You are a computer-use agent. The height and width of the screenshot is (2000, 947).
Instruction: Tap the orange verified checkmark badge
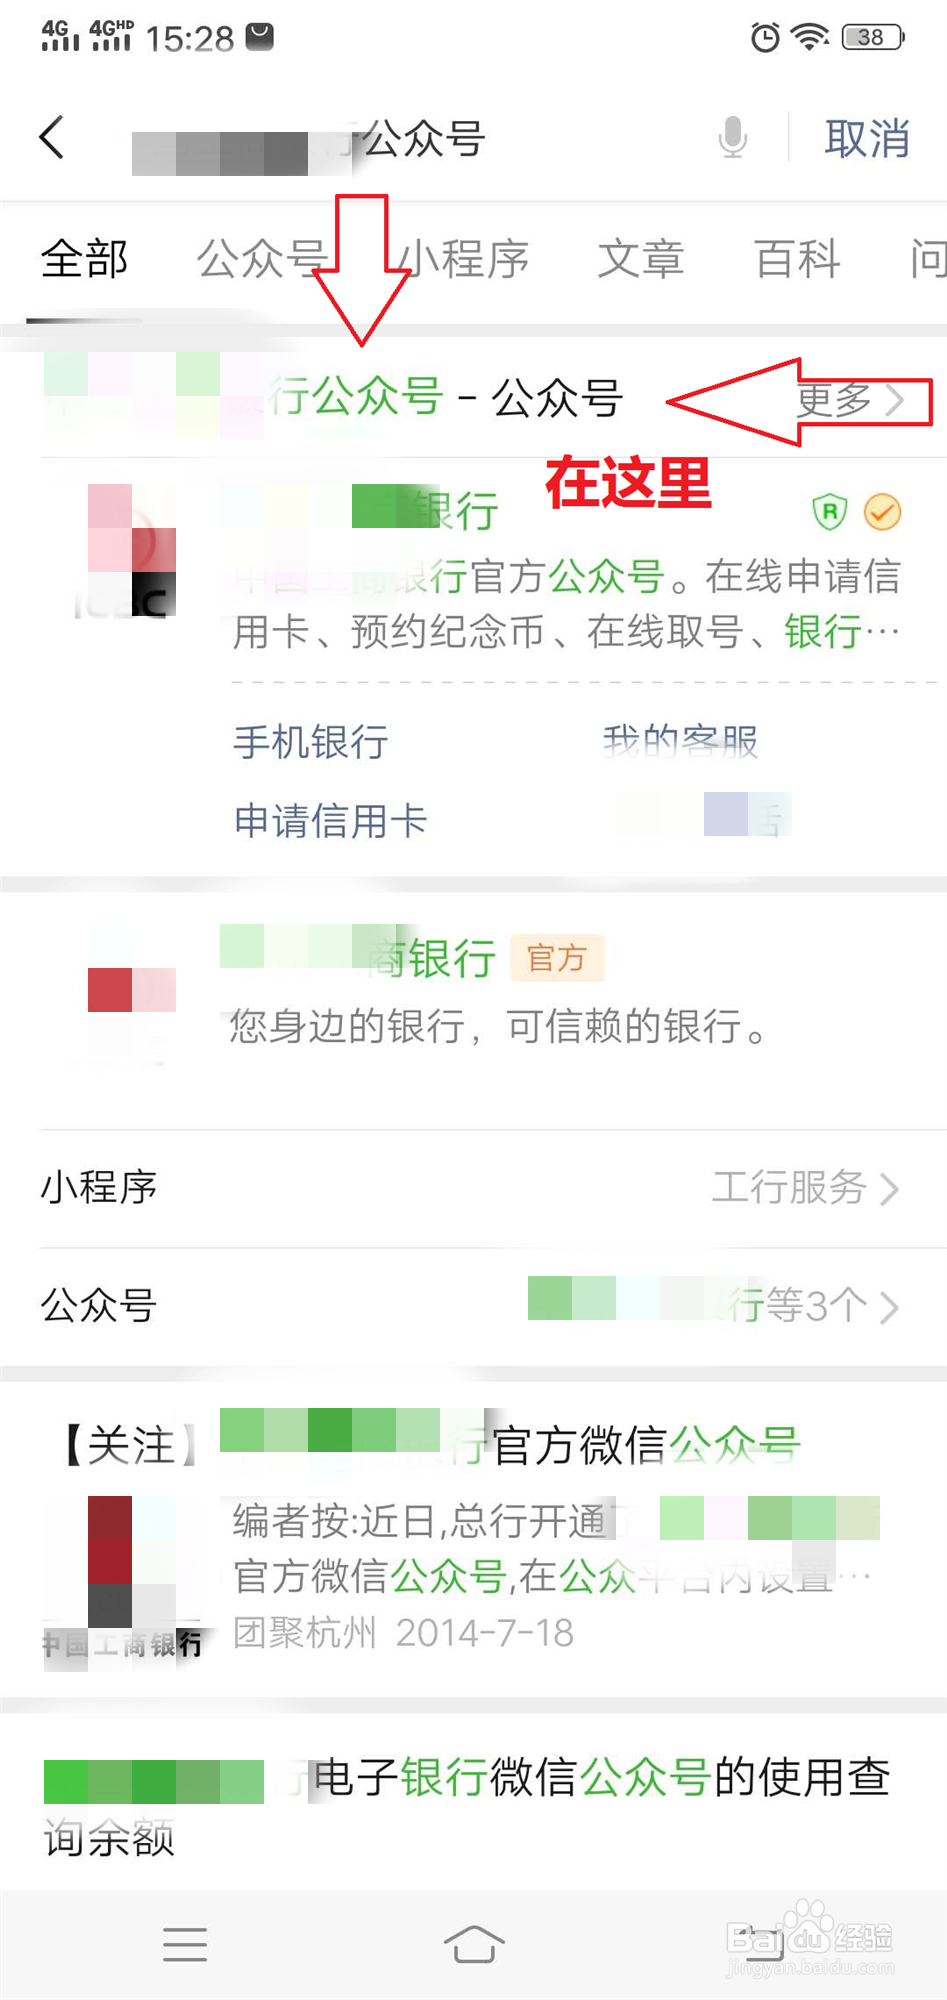click(x=882, y=512)
